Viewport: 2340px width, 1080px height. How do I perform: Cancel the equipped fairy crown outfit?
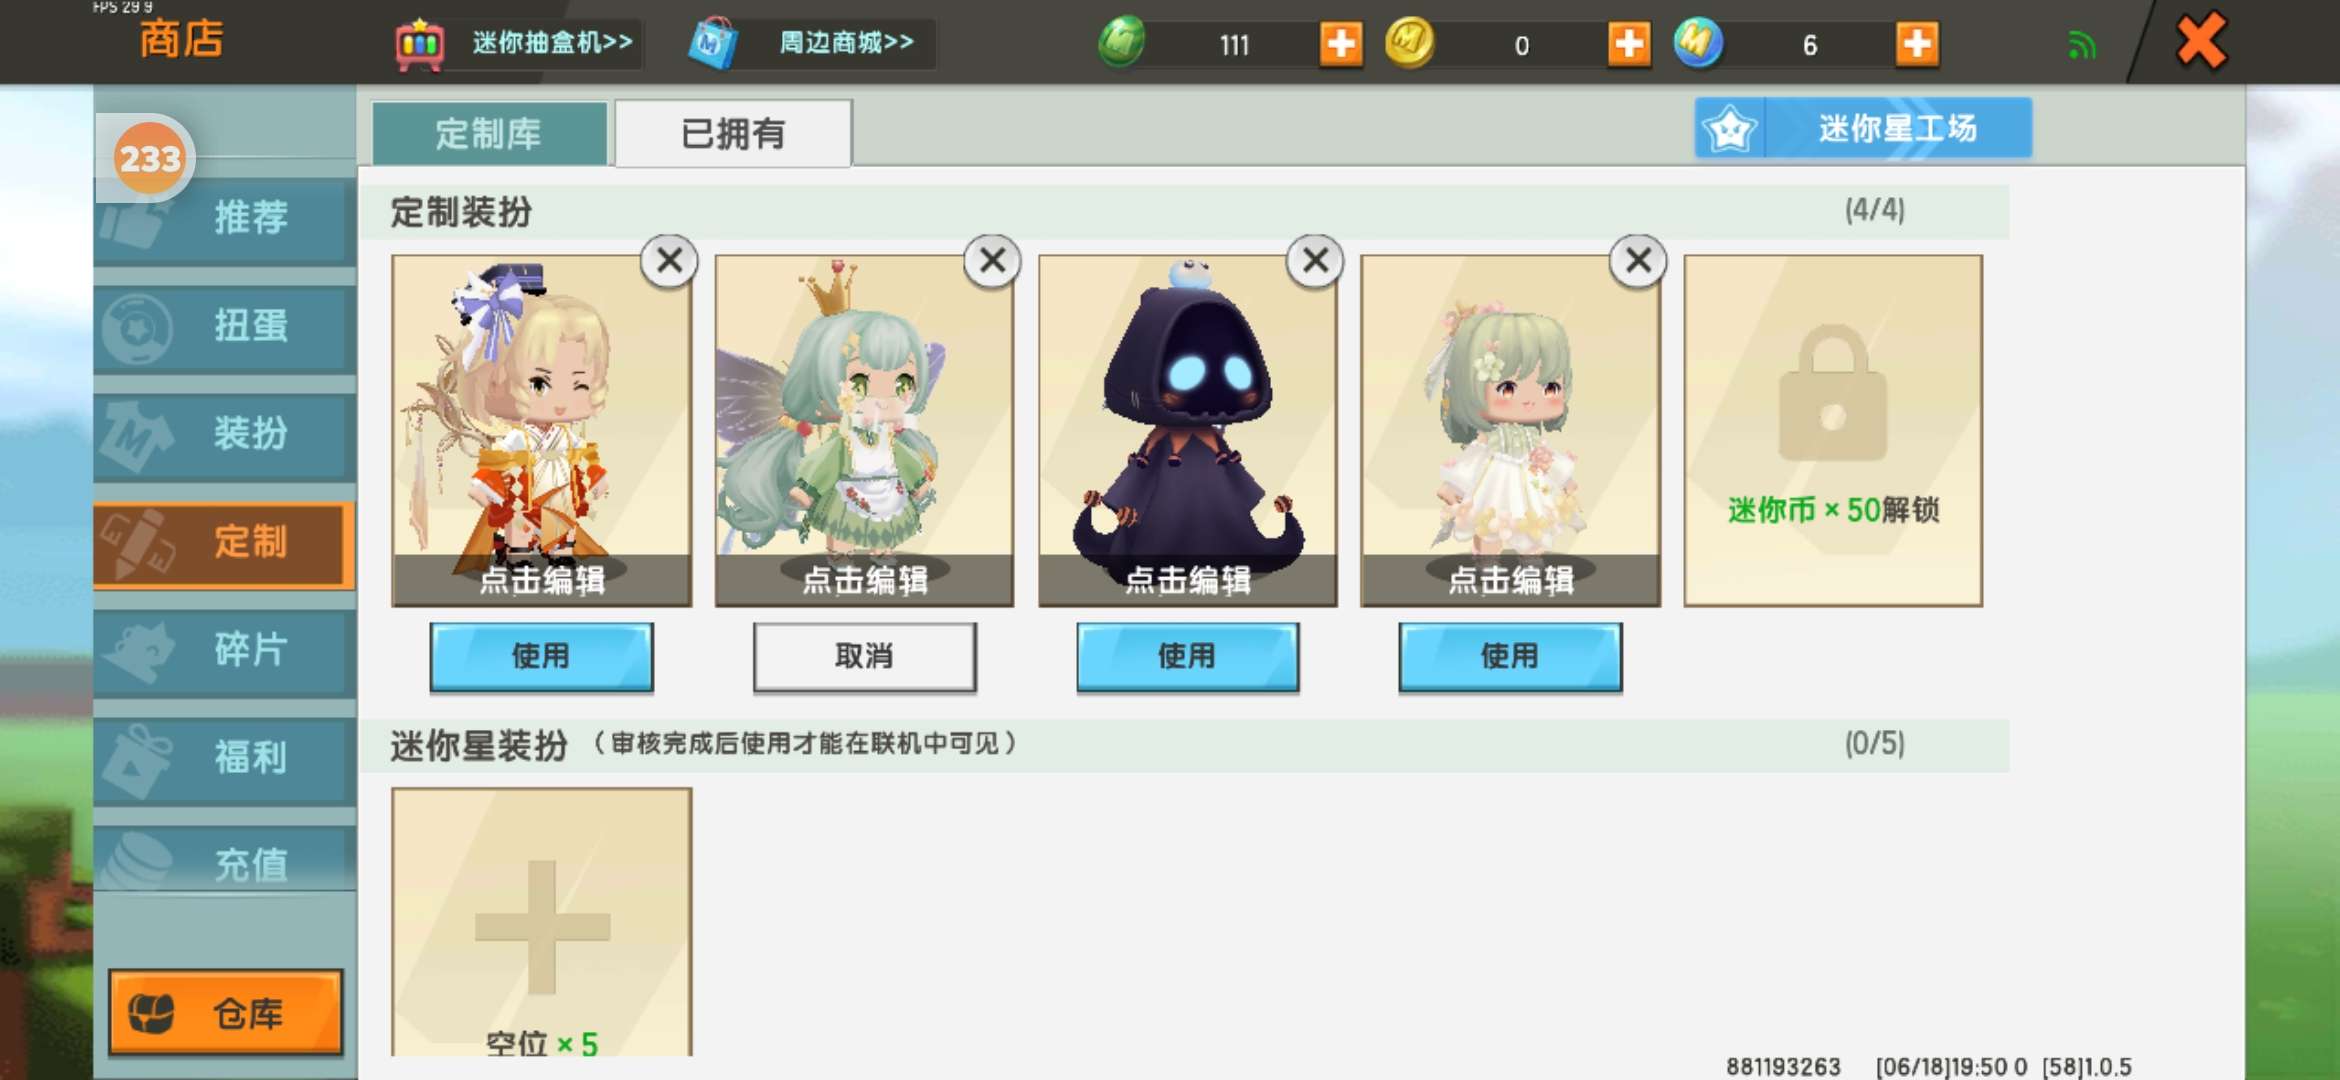(x=864, y=656)
